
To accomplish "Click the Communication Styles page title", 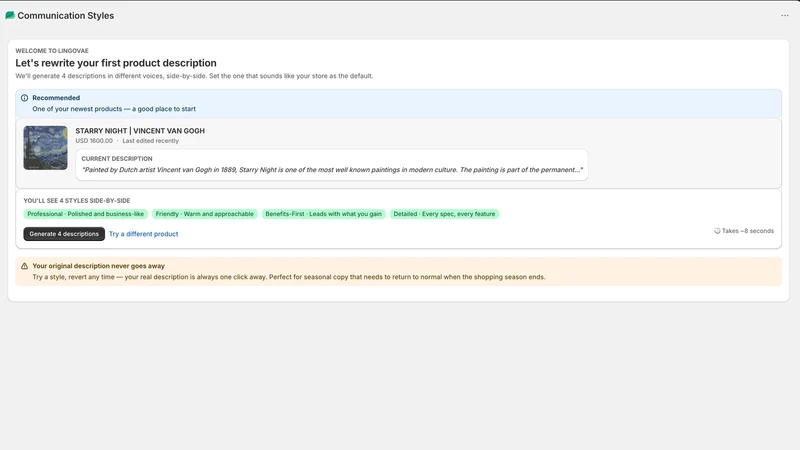I will point(66,16).
